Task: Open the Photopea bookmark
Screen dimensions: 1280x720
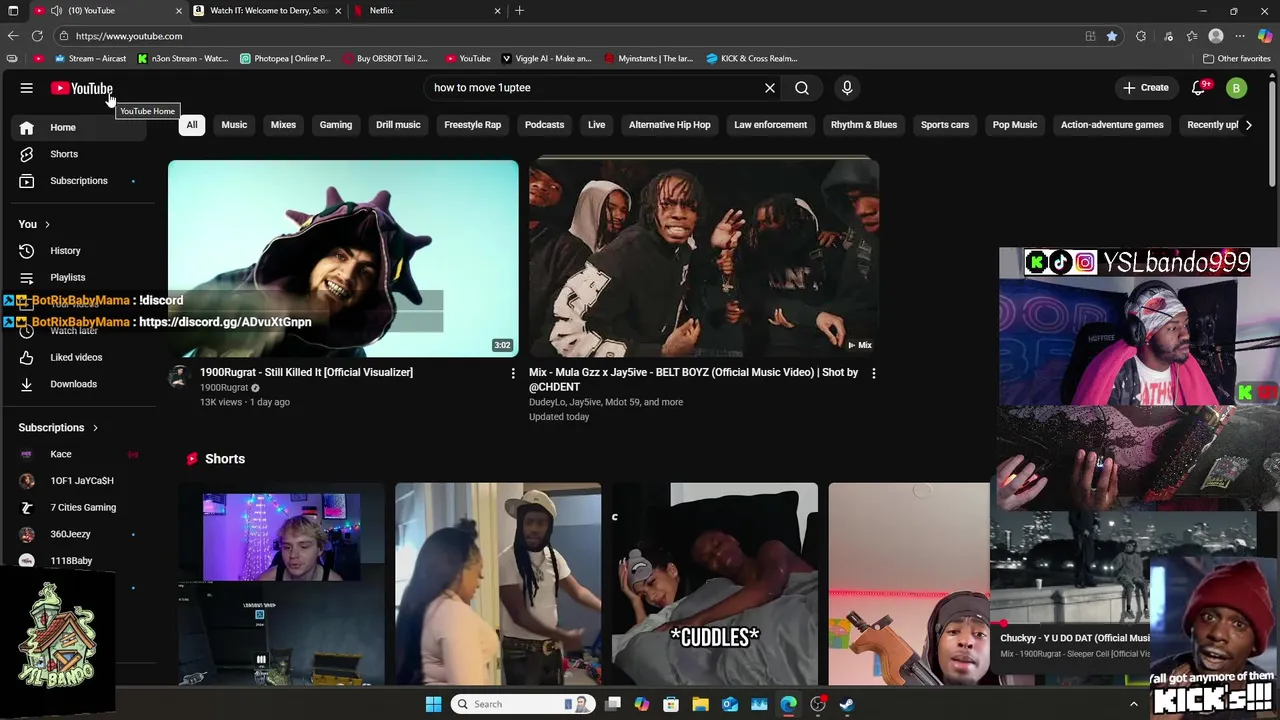Action: (x=285, y=59)
